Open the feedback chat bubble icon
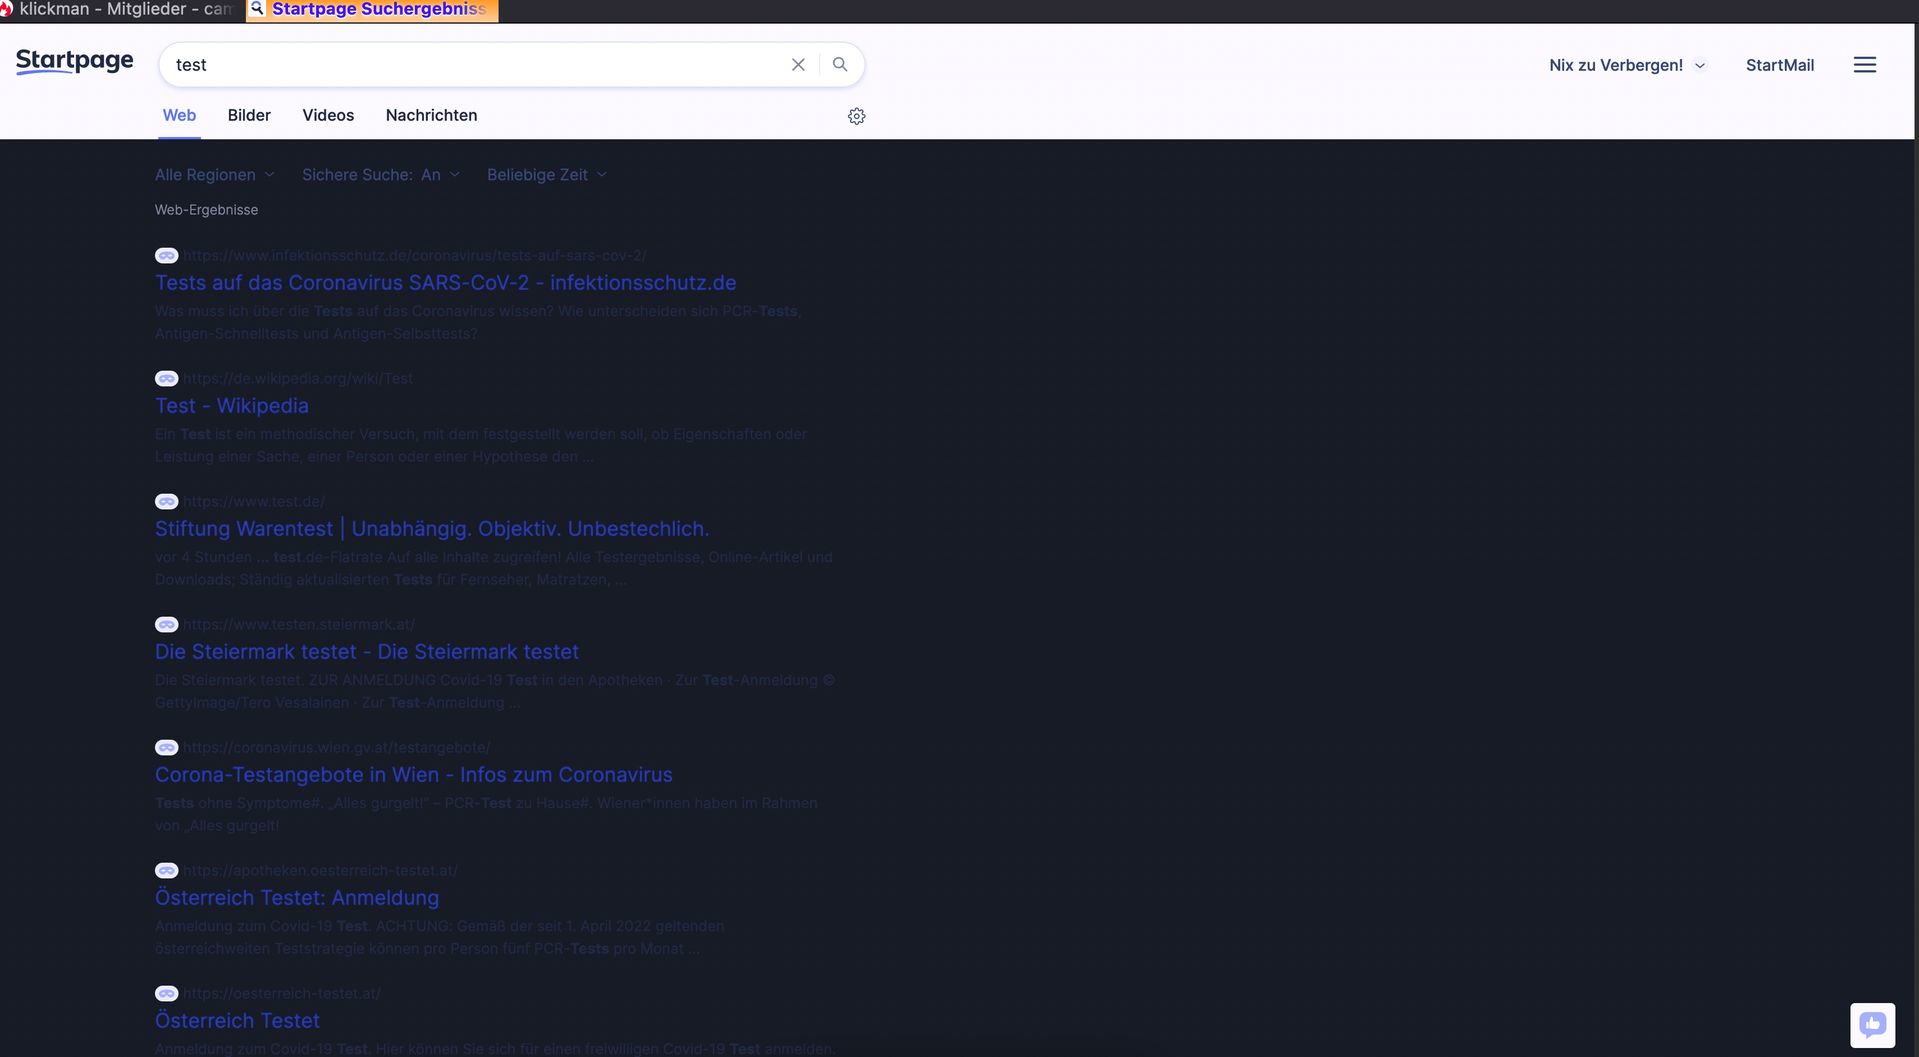 click(x=1873, y=1025)
